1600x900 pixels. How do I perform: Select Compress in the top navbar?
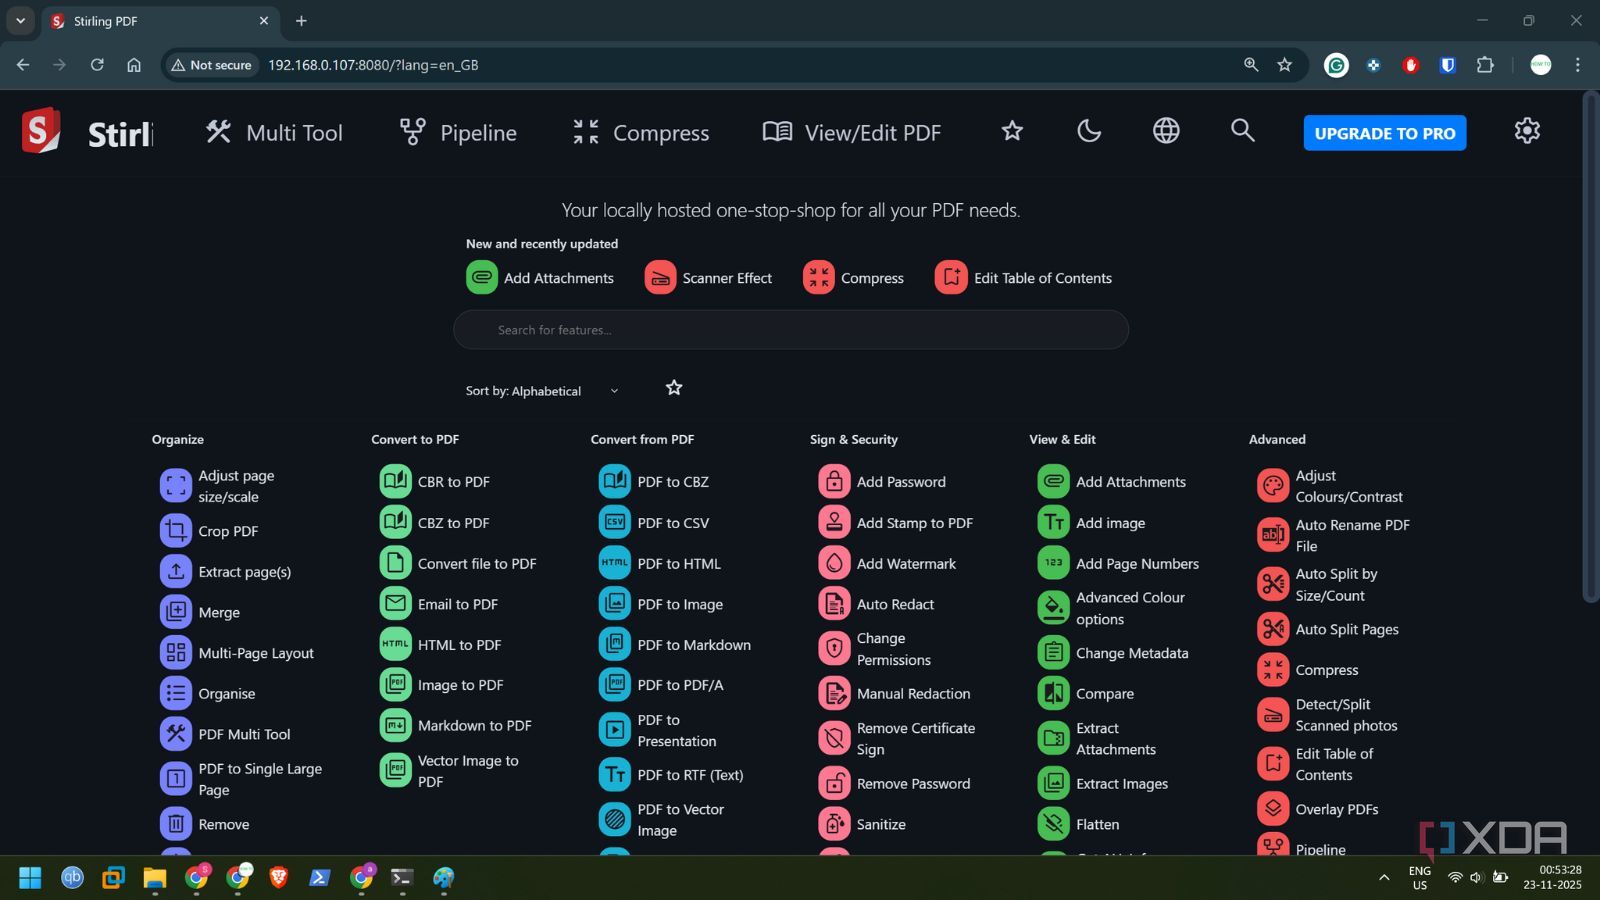pos(641,132)
